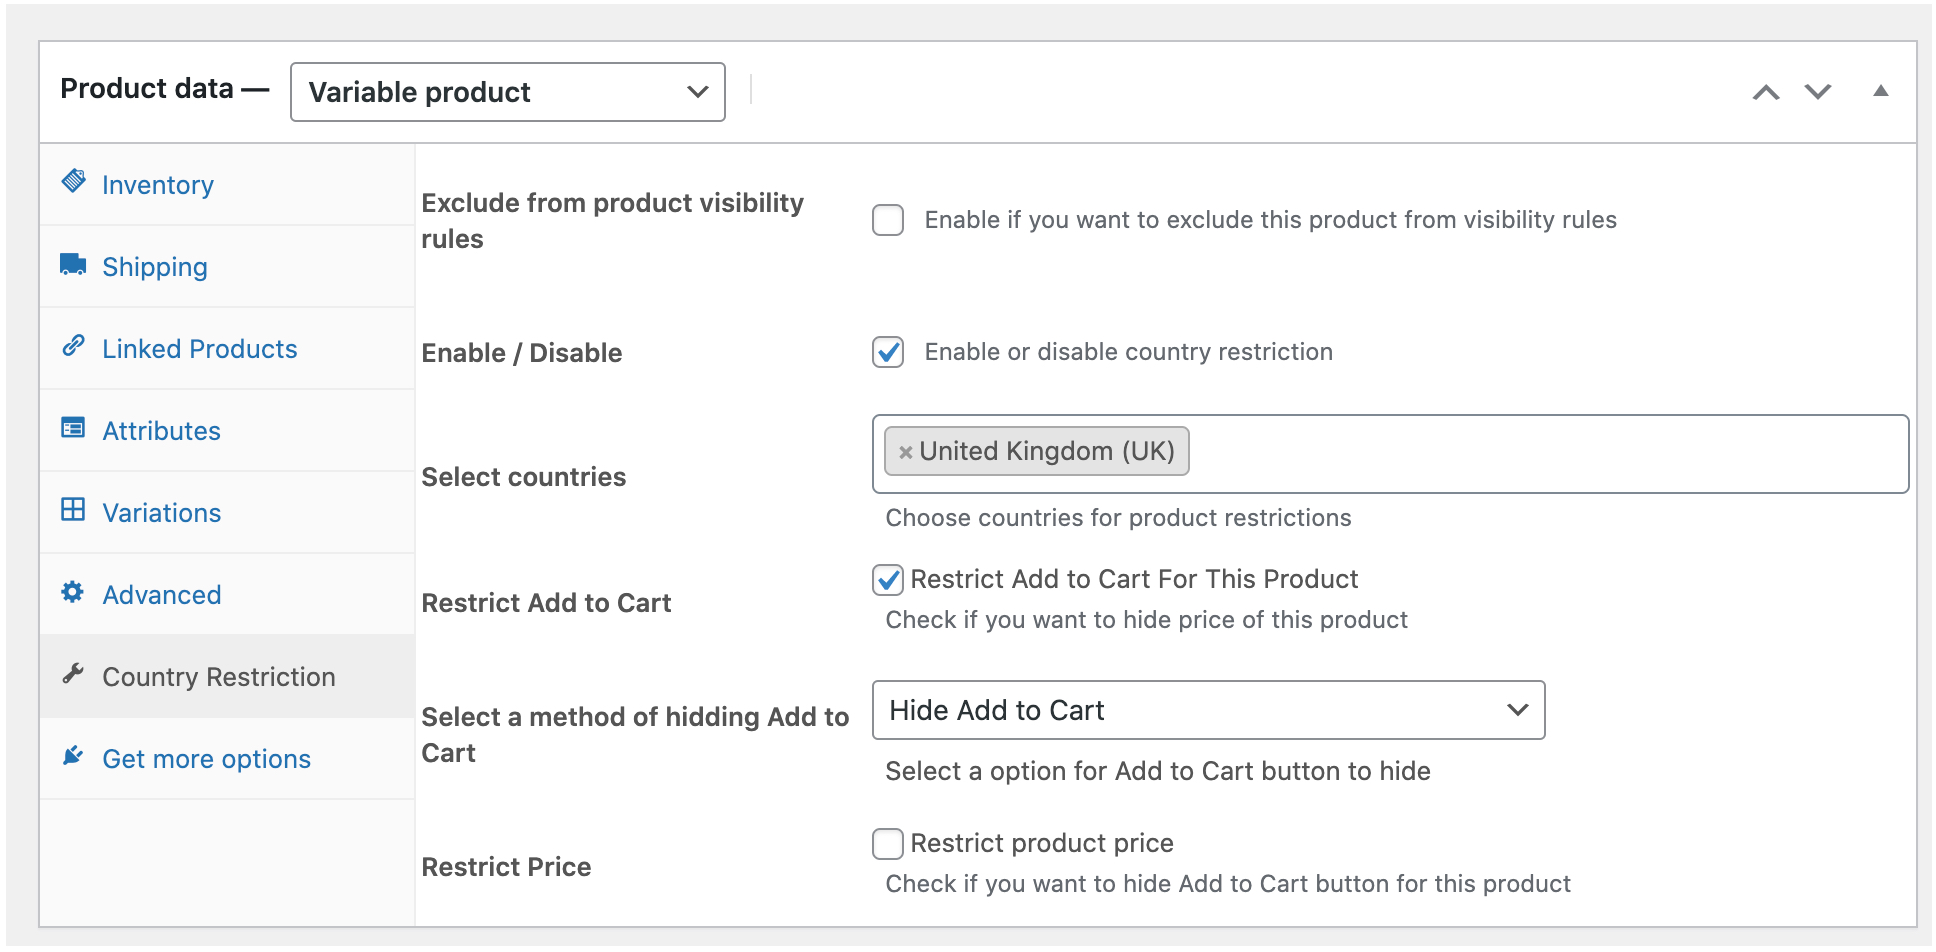Open the Variable product type dropdown
1936x952 pixels.
pos(507,92)
